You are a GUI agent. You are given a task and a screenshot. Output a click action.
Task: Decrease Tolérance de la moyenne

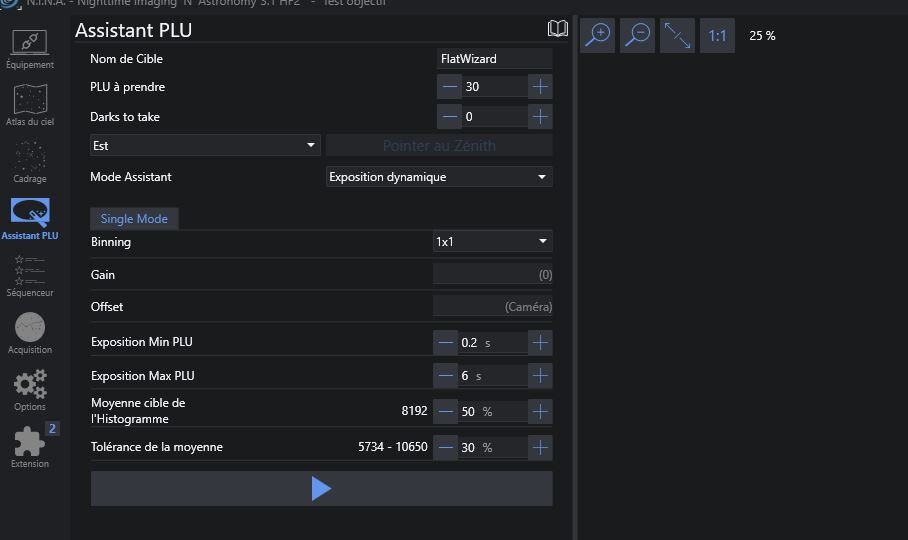(x=445, y=447)
